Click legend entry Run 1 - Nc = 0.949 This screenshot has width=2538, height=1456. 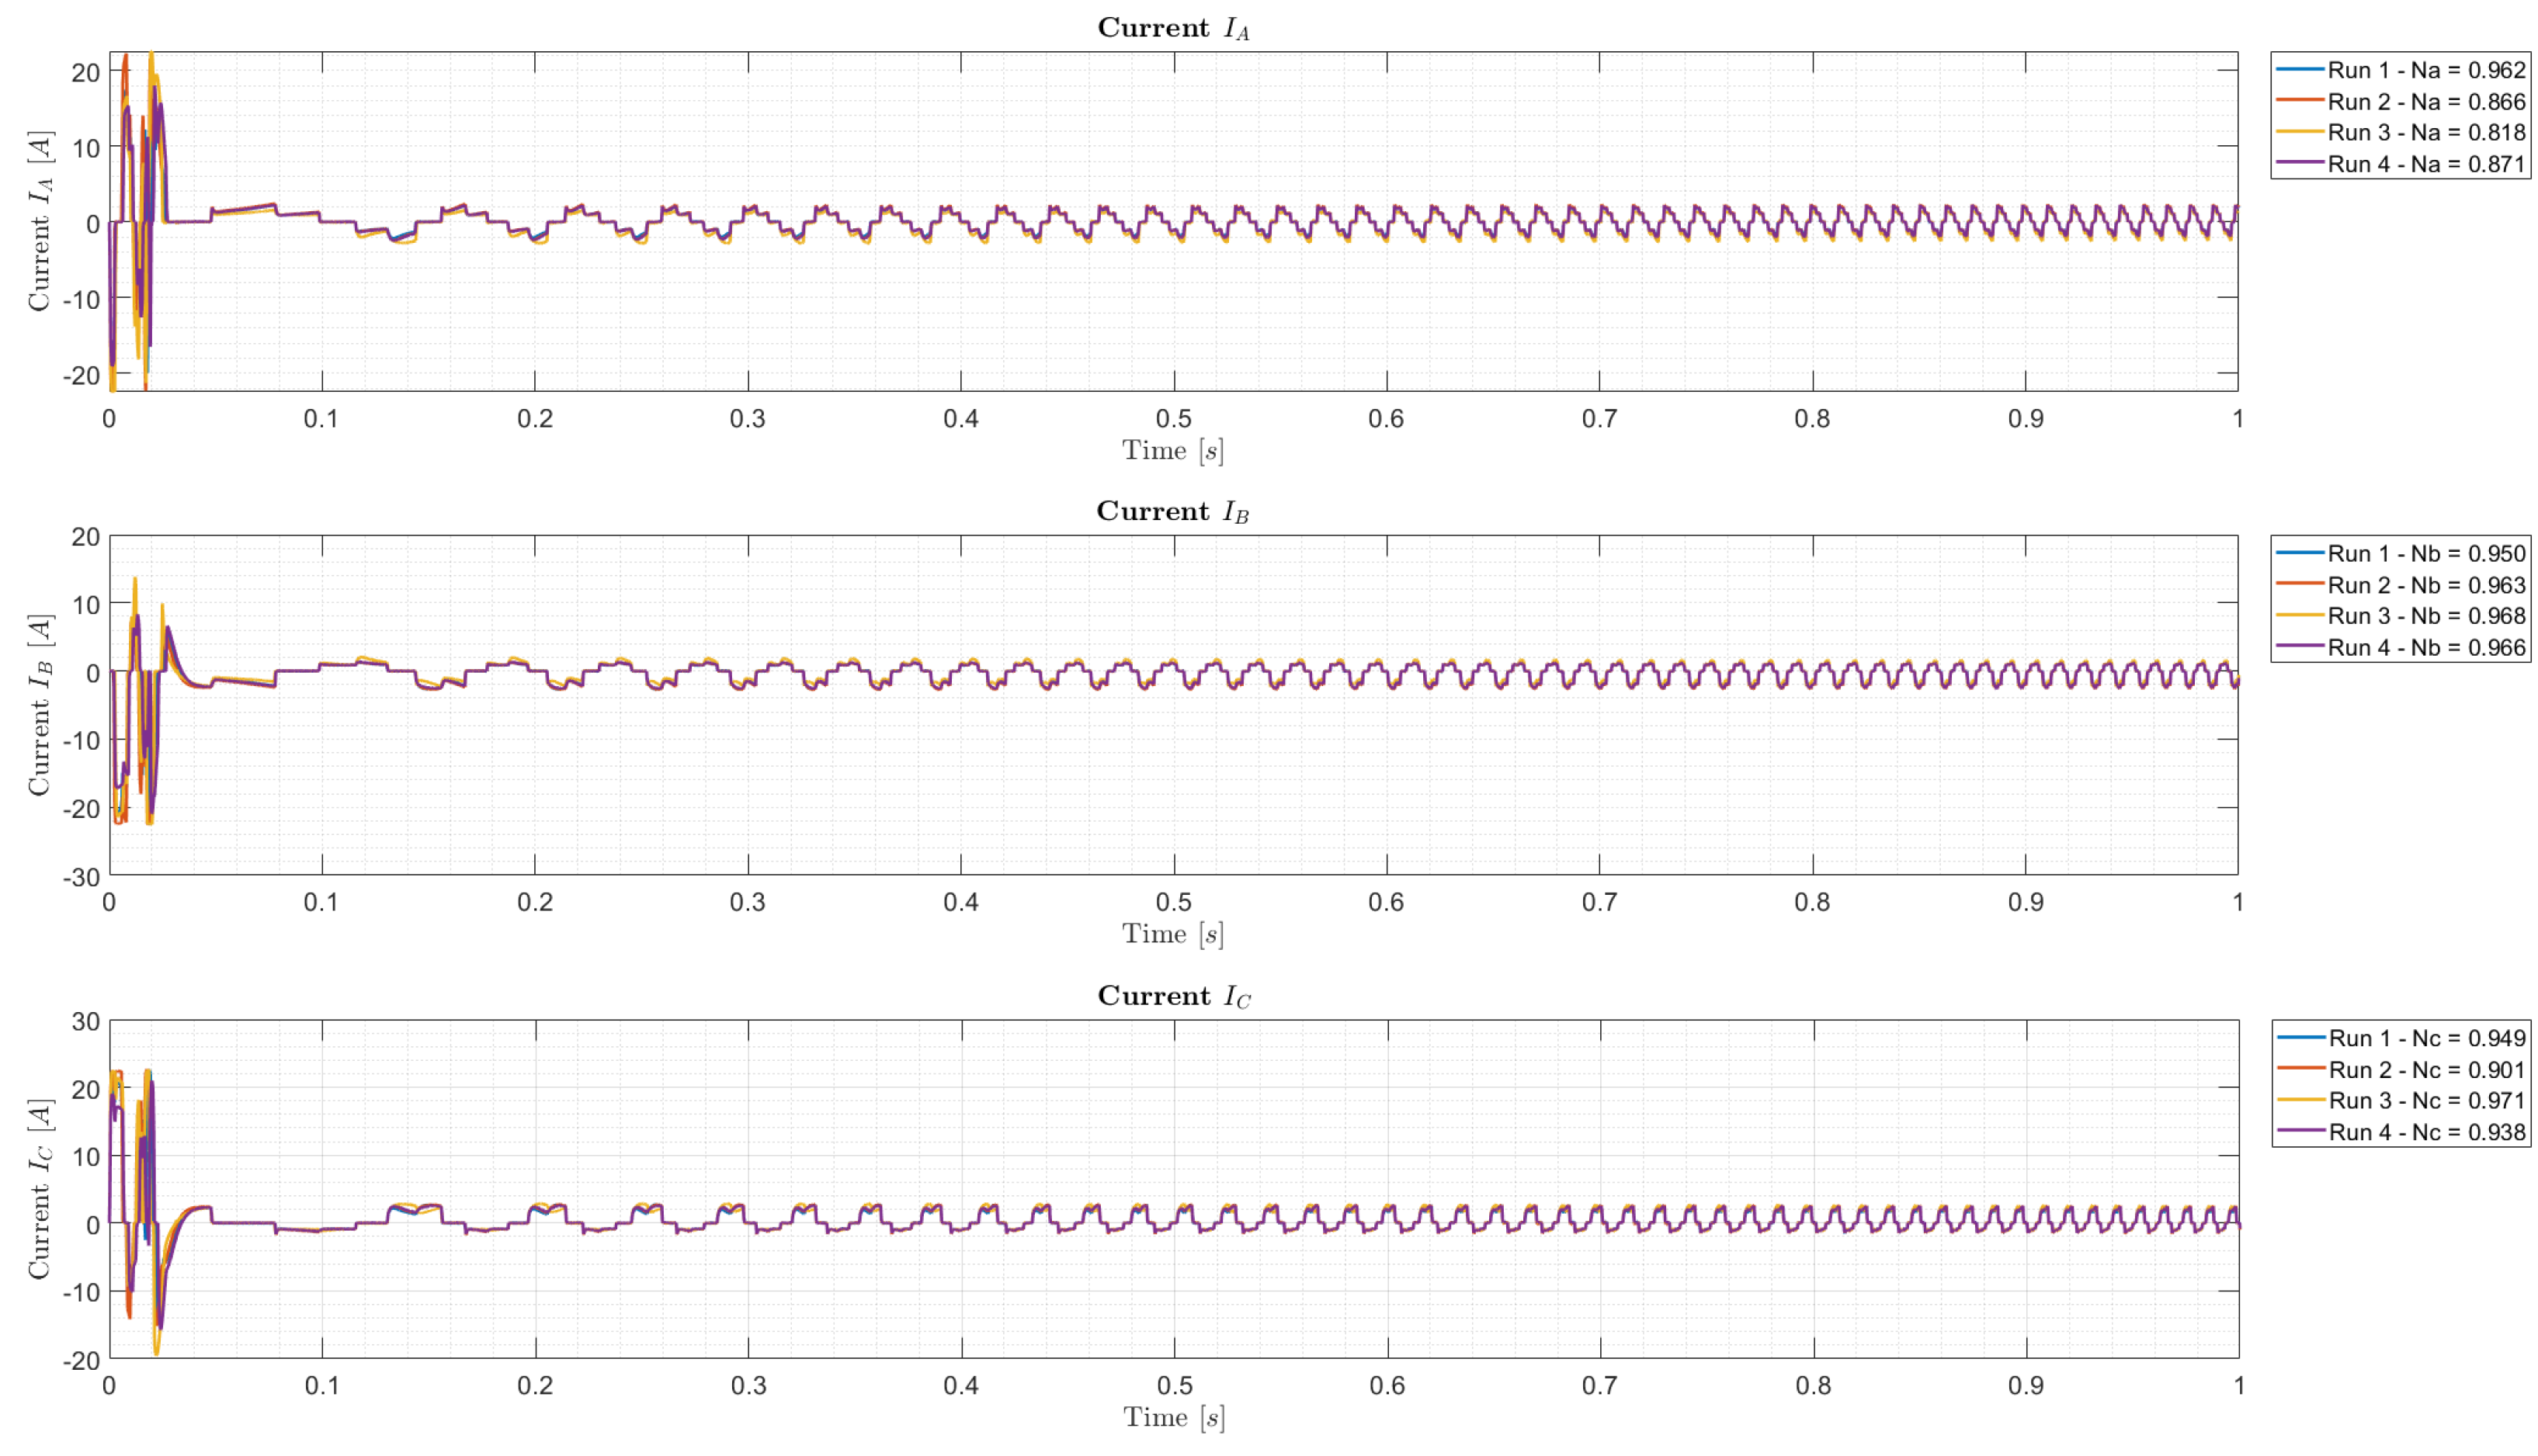pos(2426,1038)
